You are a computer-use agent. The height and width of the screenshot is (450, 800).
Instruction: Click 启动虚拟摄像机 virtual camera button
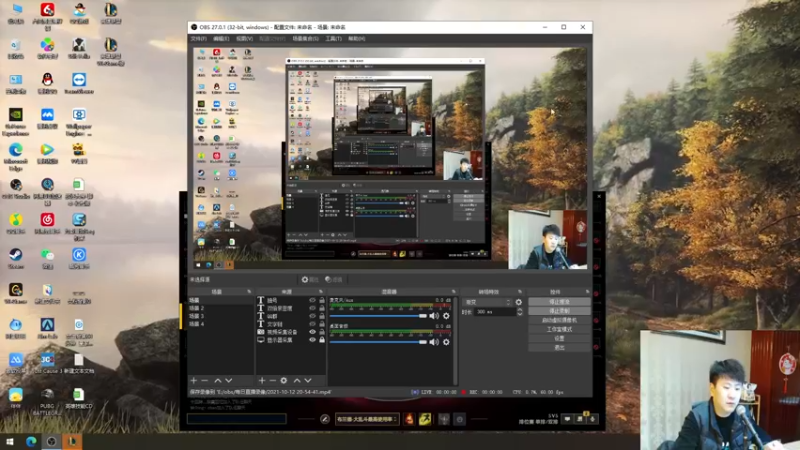point(559,320)
